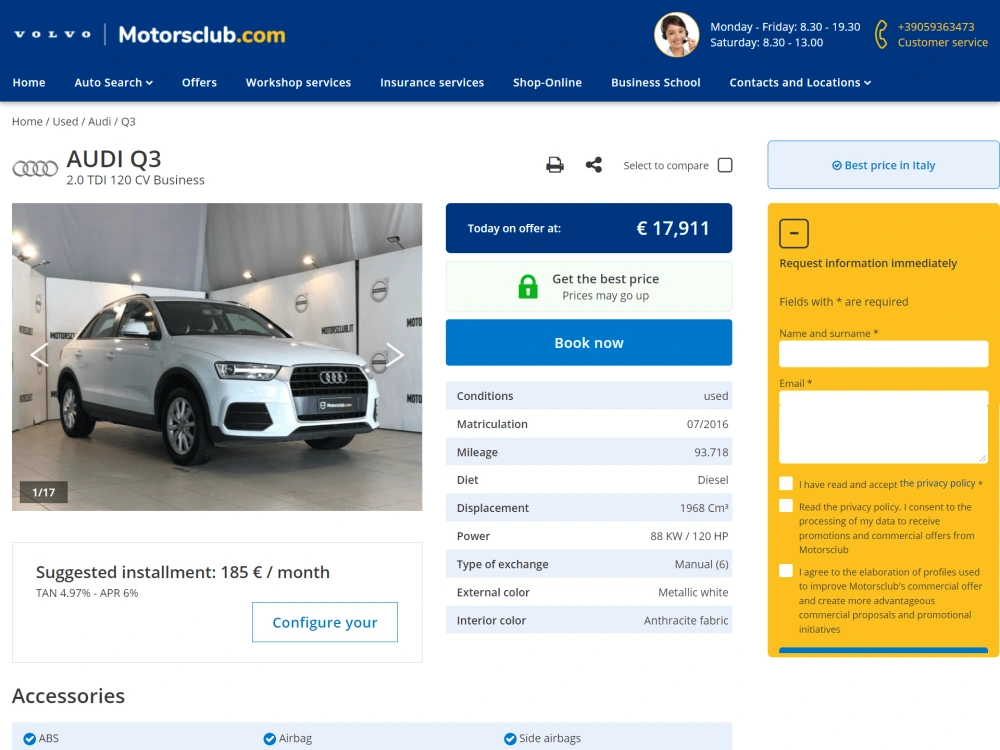Click the Airbag checkmark icon
This screenshot has width=1000, height=750.
tap(270, 739)
